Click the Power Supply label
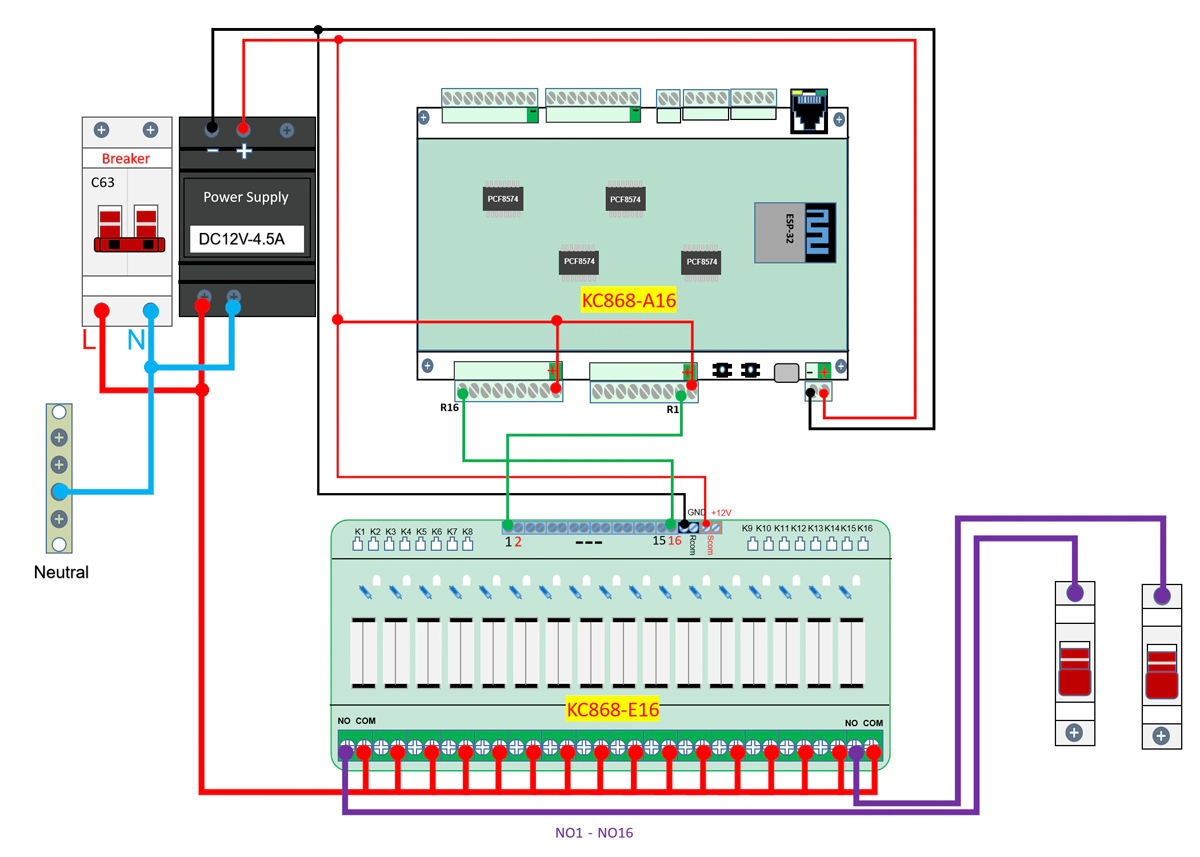1200x857 pixels. (x=246, y=197)
